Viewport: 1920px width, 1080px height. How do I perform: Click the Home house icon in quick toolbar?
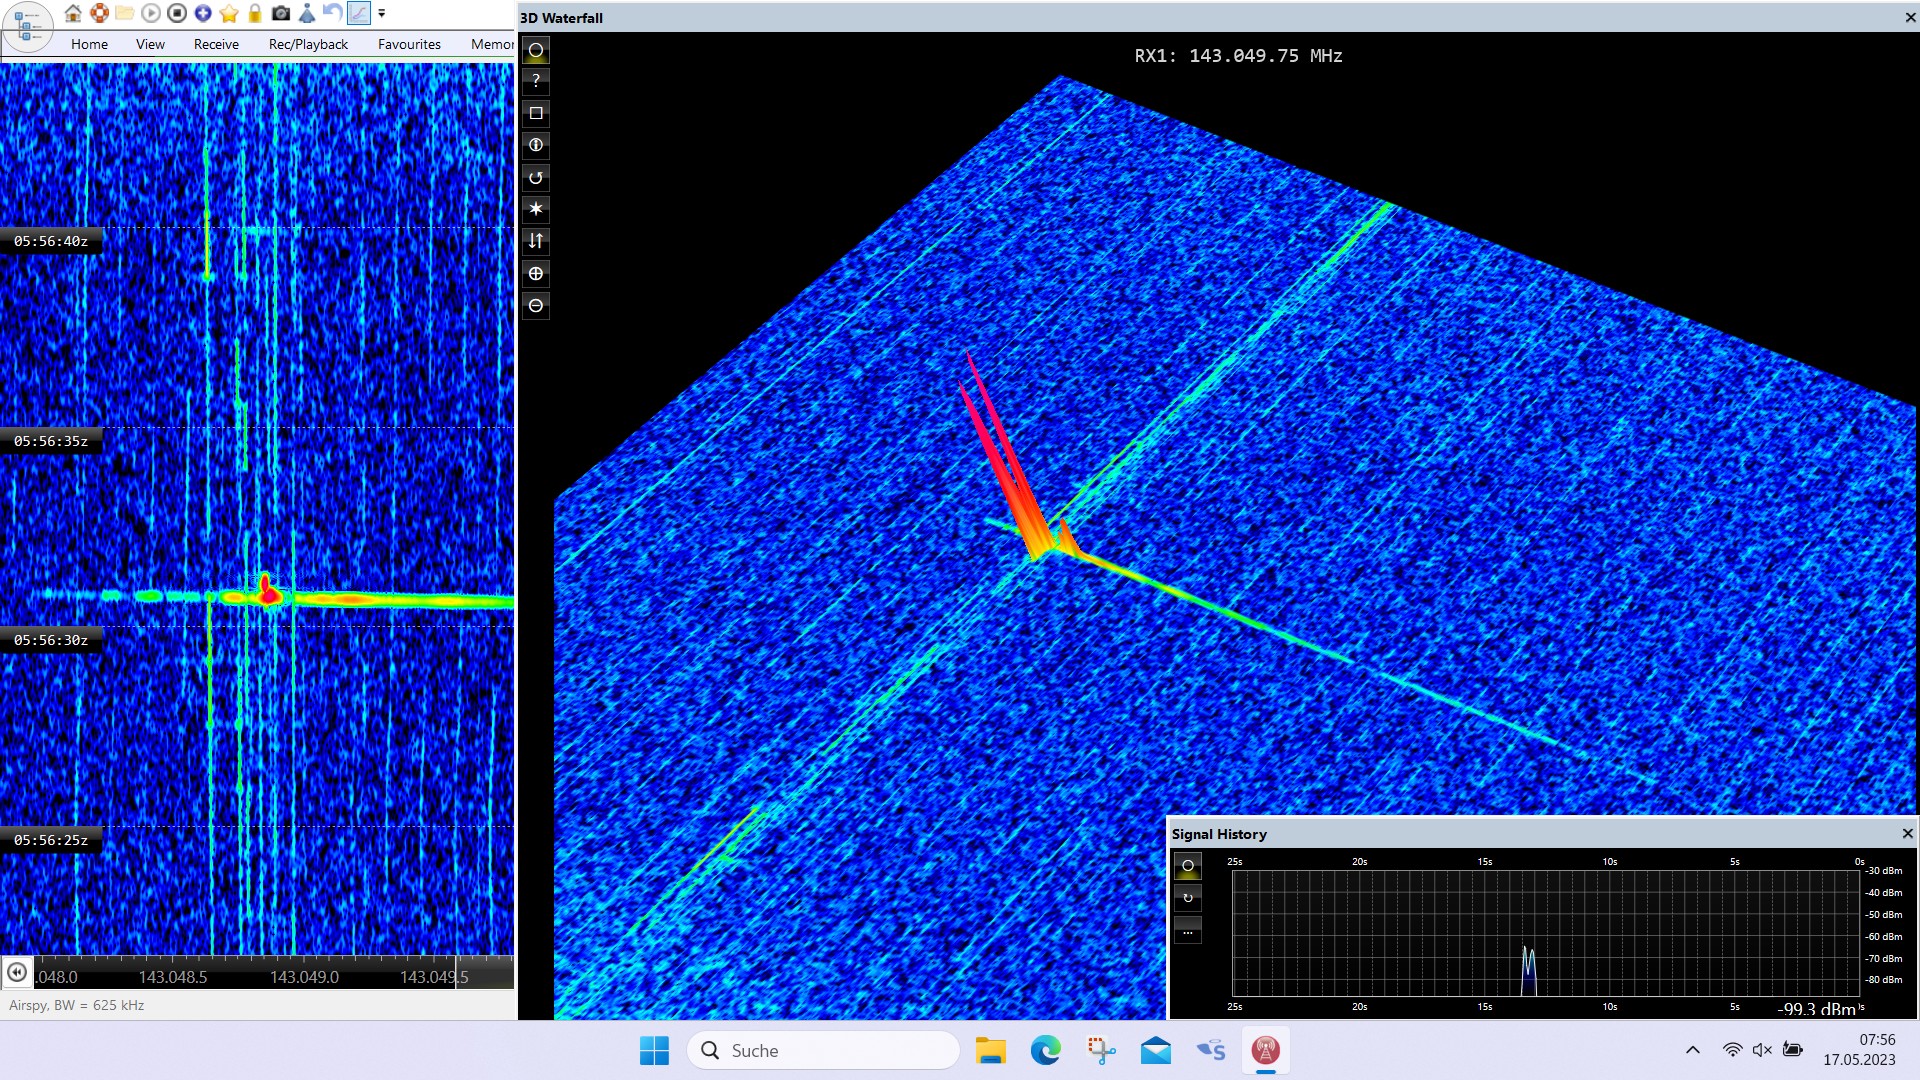click(x=73, y=13)
